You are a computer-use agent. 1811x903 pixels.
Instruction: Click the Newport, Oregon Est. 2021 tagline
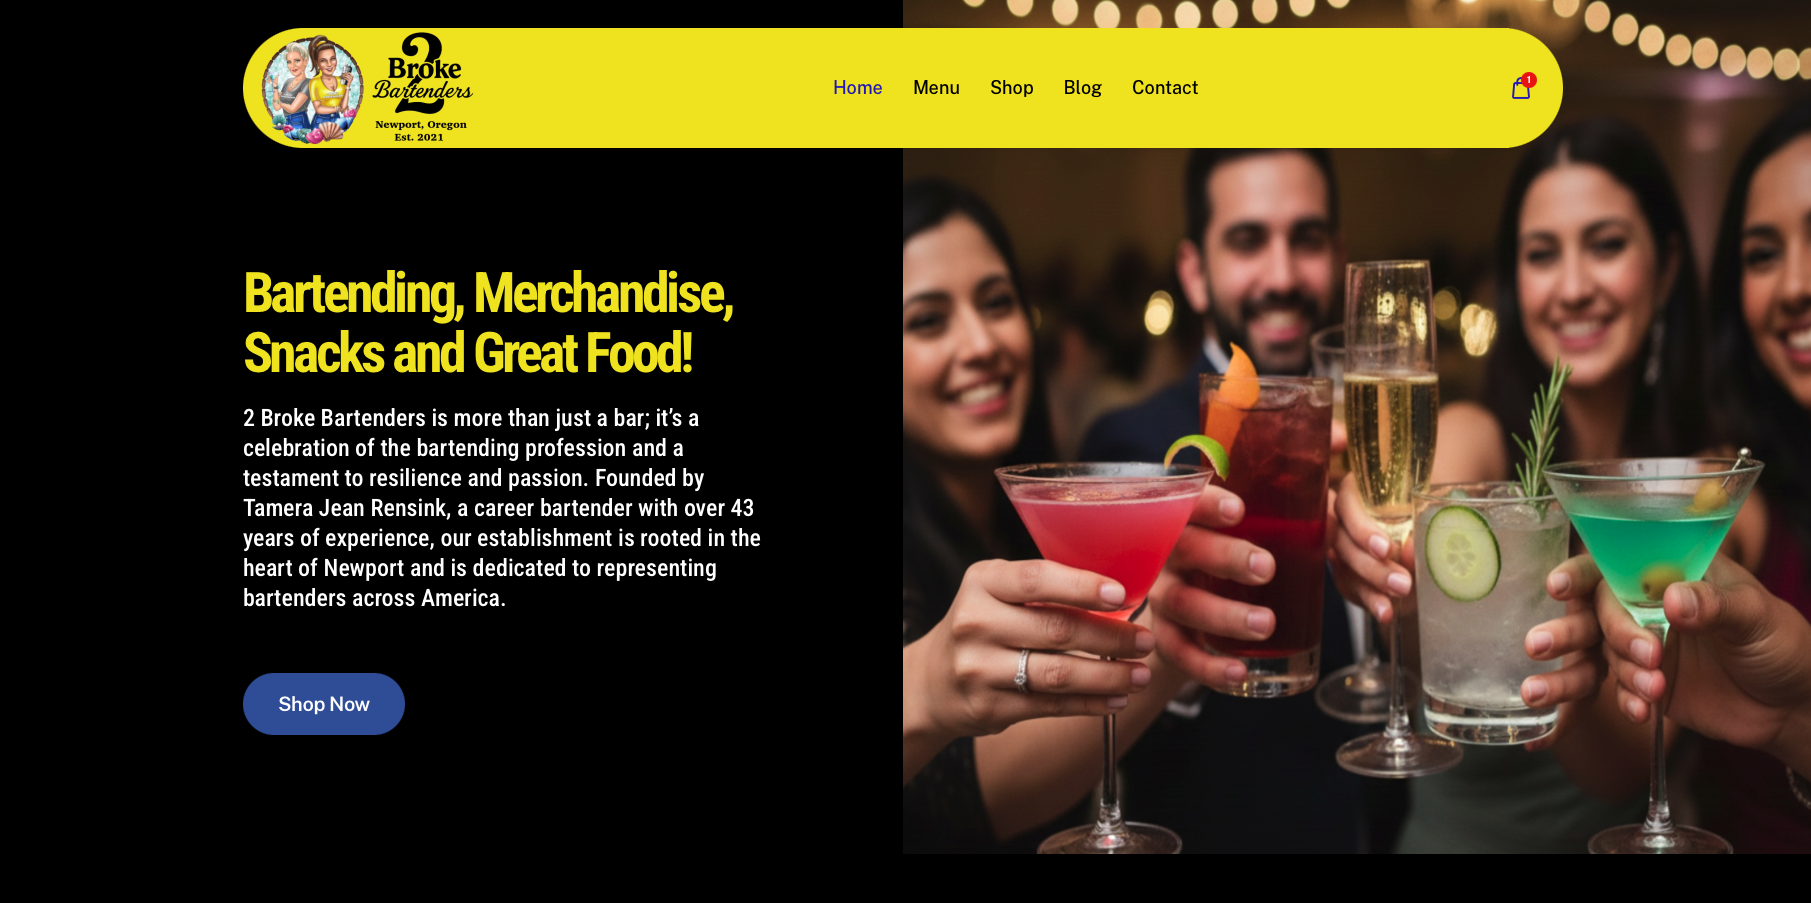[x=421, y=131]
